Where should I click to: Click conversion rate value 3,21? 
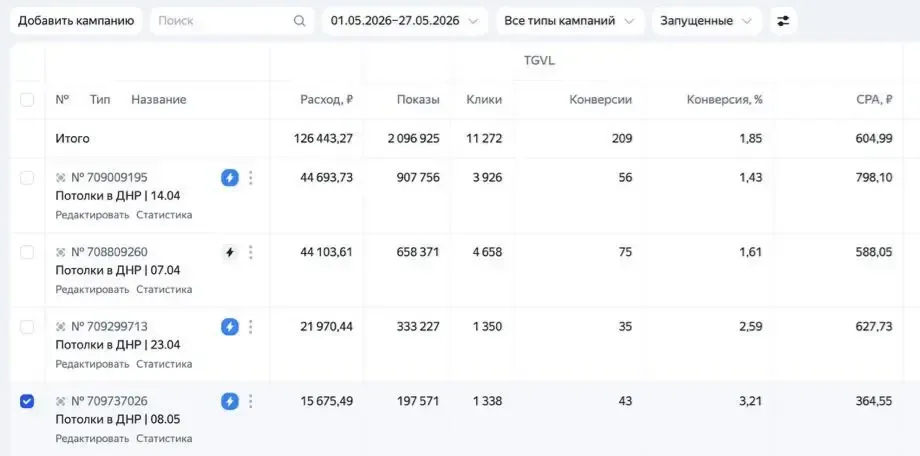[x=752, y=401]
